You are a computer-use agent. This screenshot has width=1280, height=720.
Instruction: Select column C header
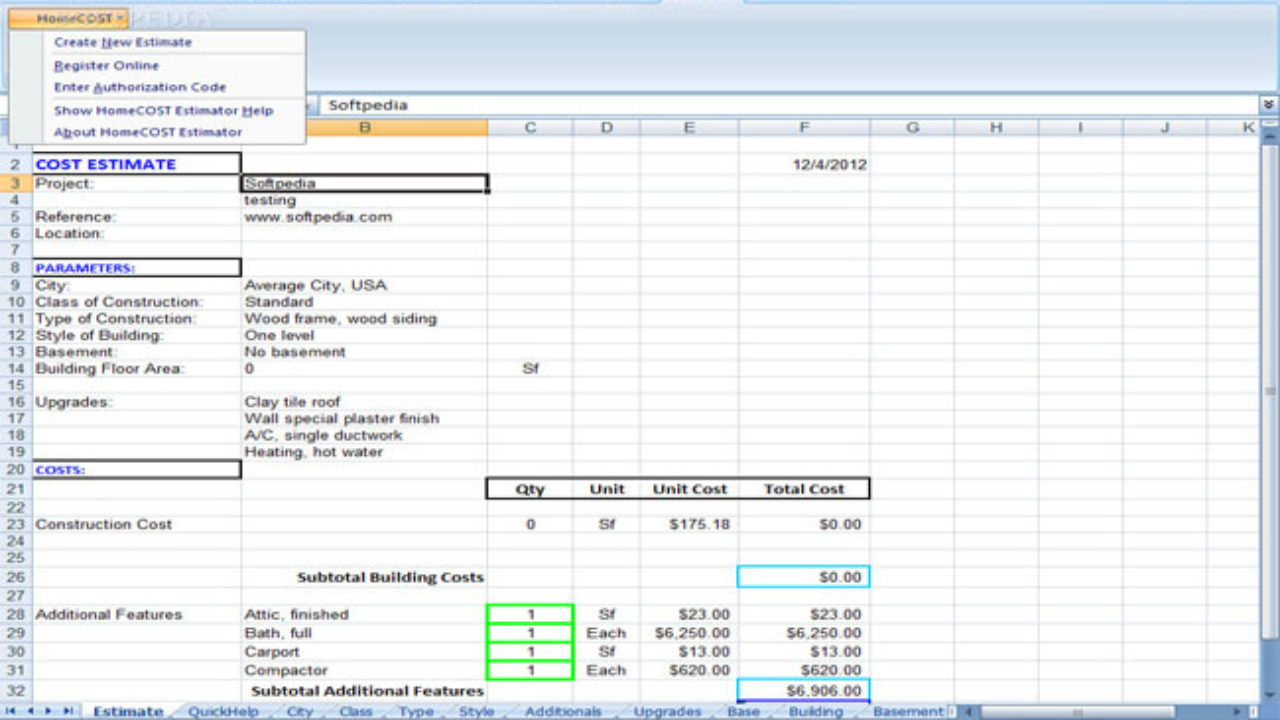tap(530, 128)
